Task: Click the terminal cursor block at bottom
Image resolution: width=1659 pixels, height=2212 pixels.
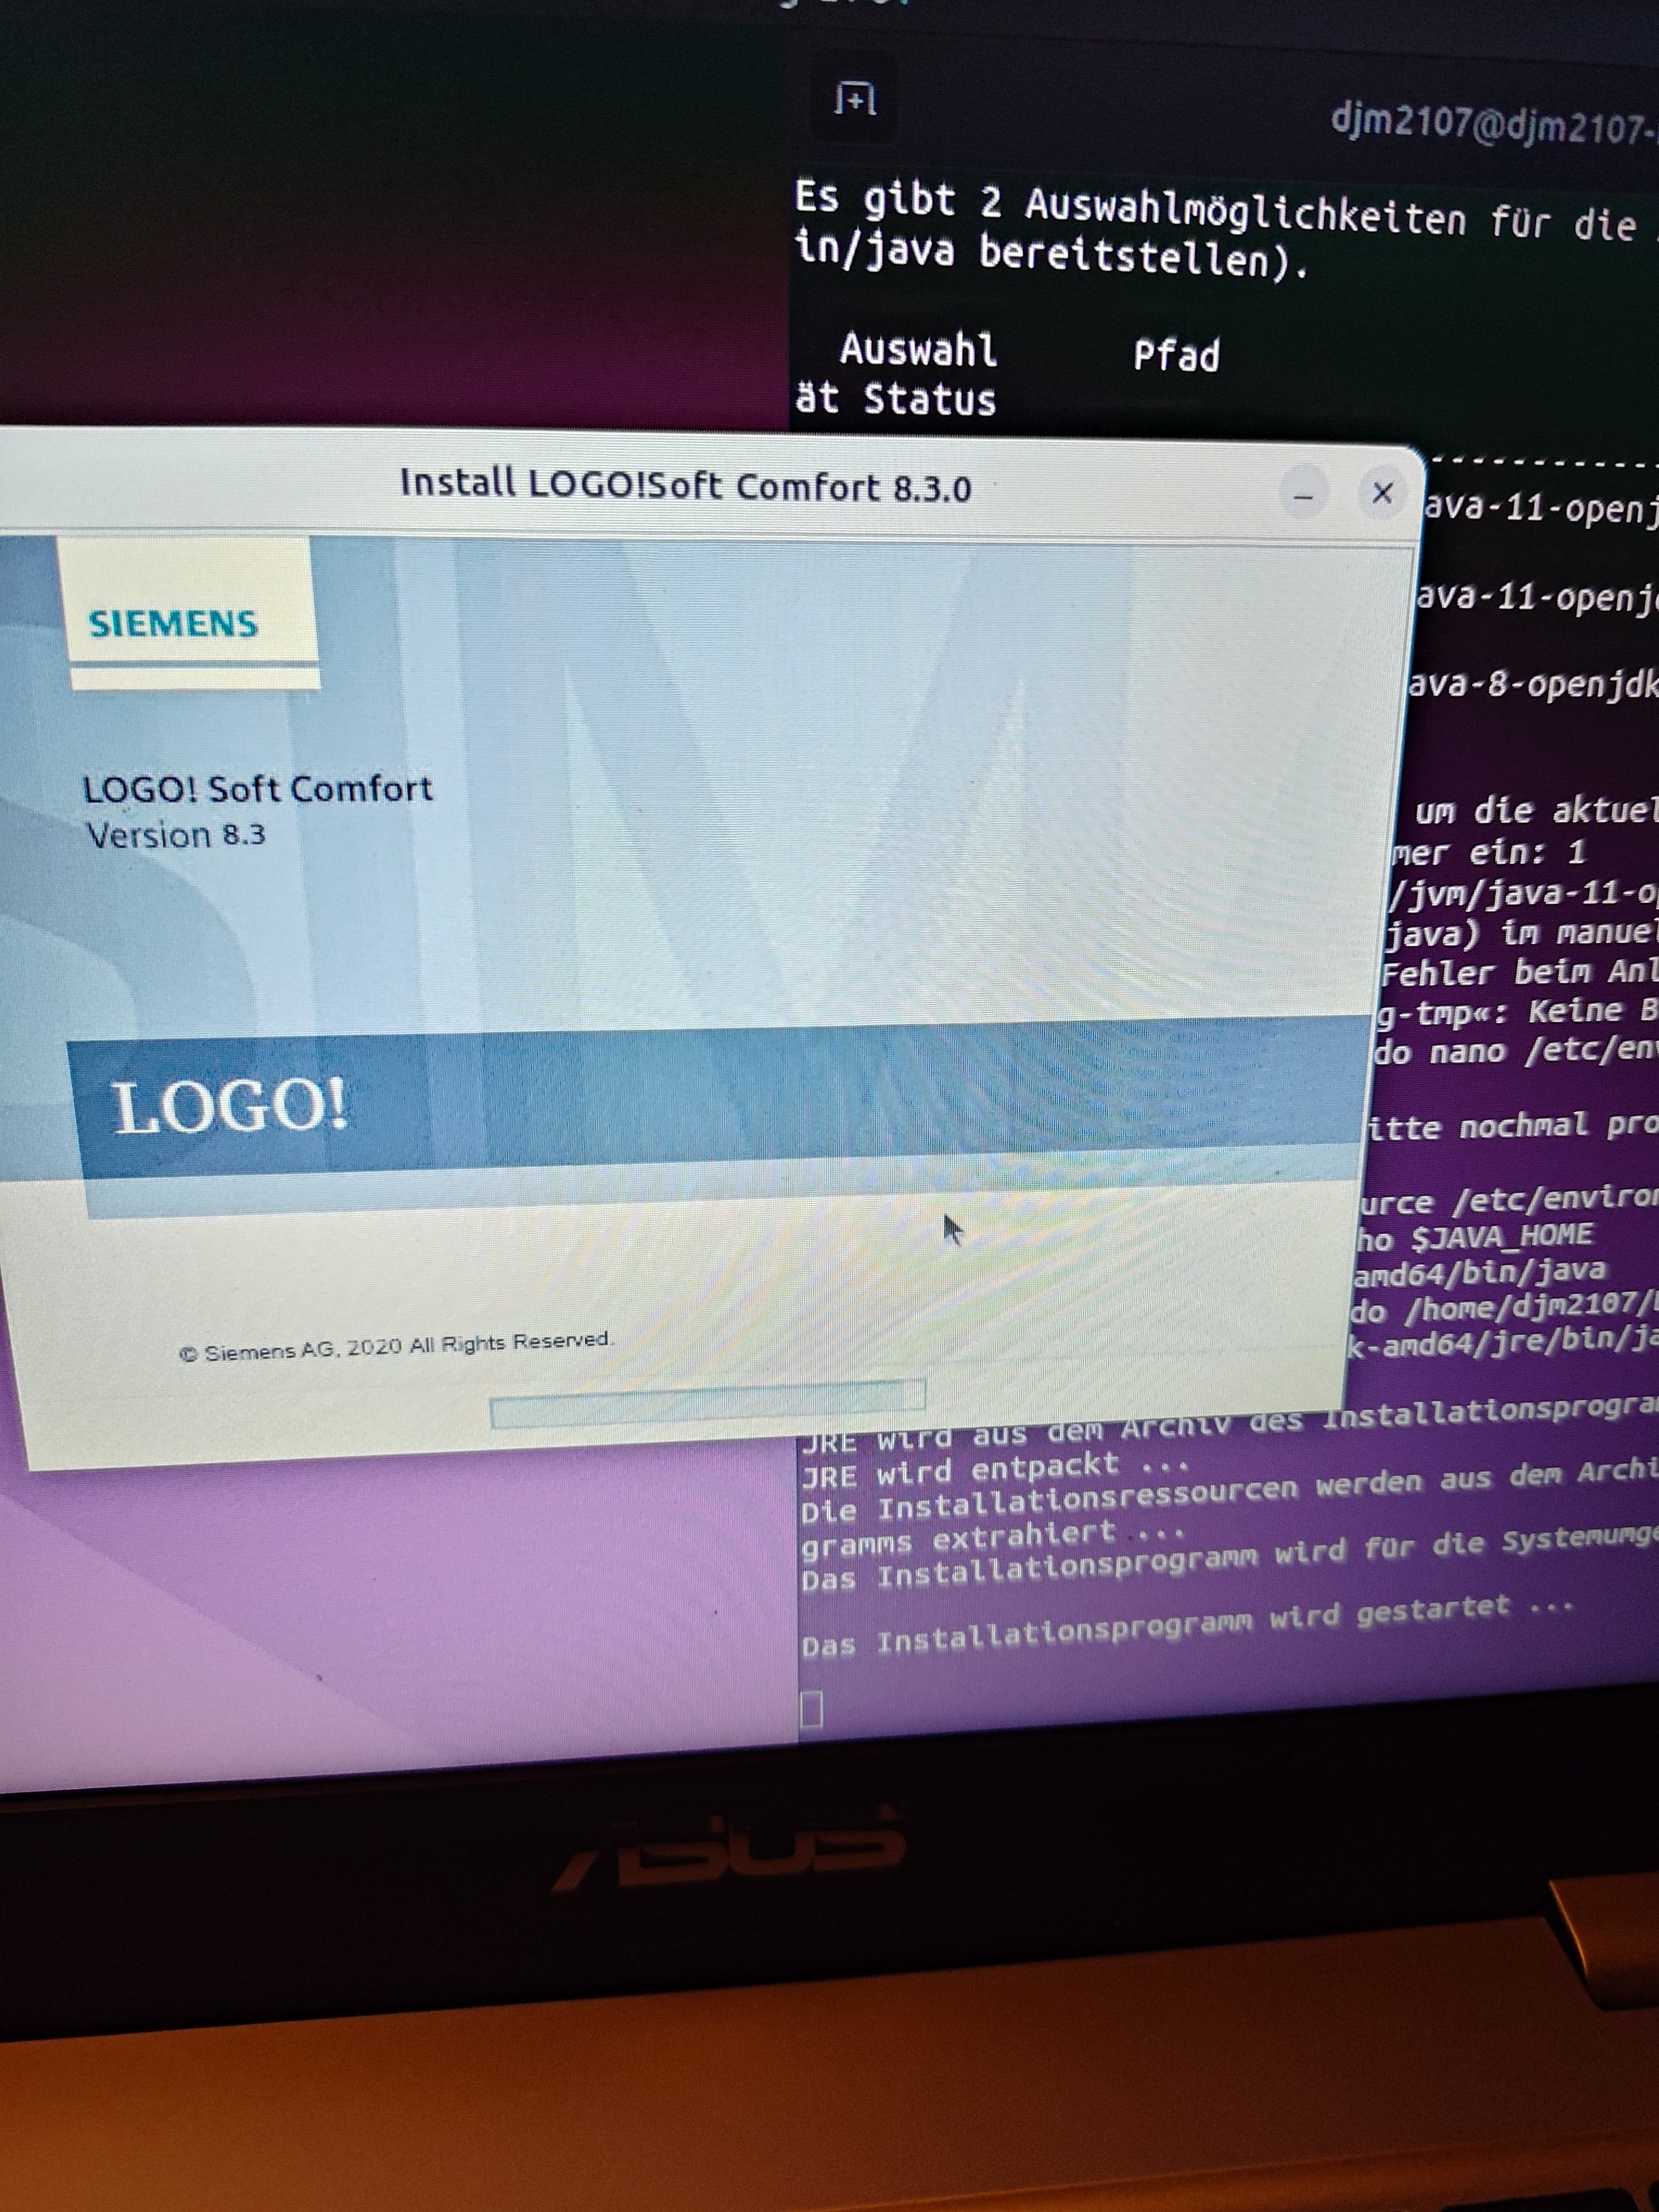Action: 811,1709
